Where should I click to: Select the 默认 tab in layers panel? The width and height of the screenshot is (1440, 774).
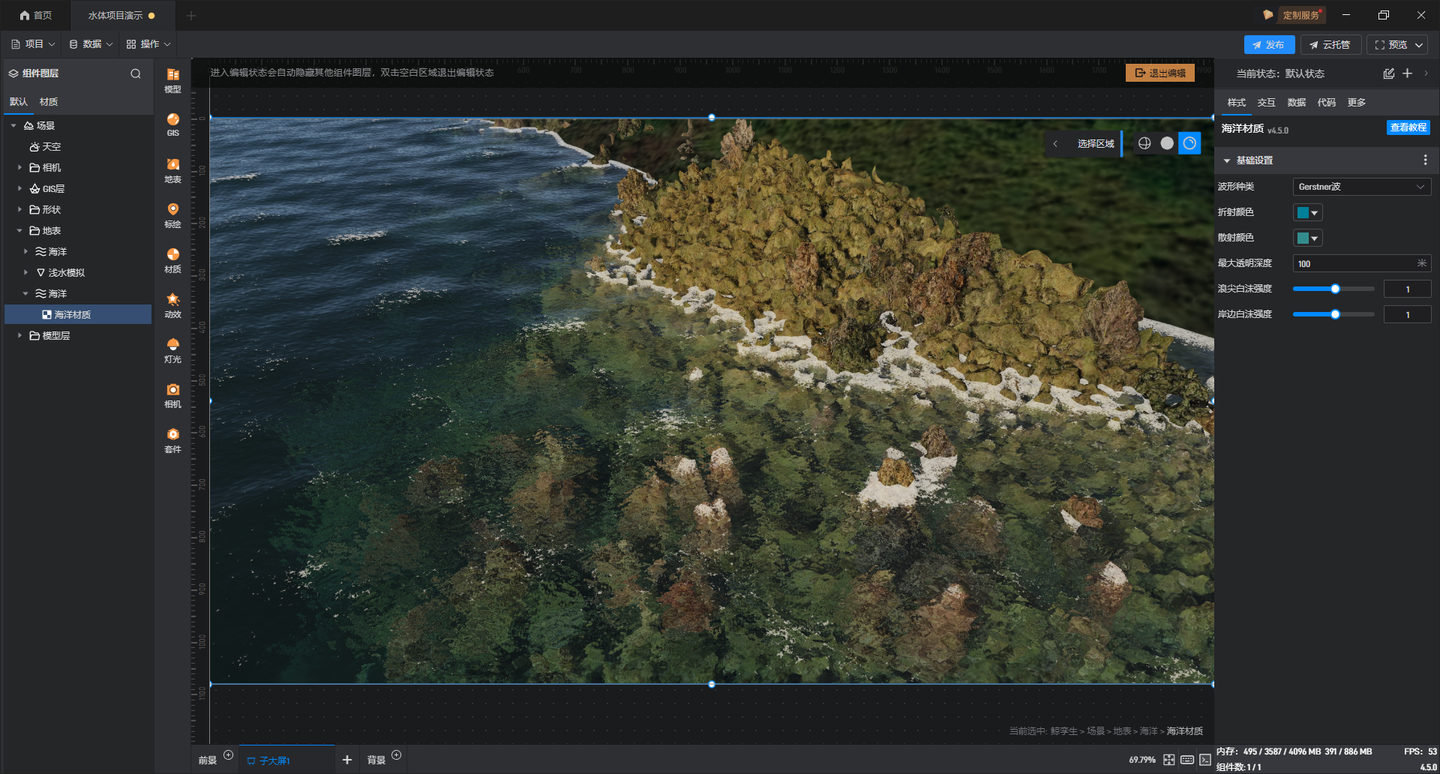click(19, 102)
